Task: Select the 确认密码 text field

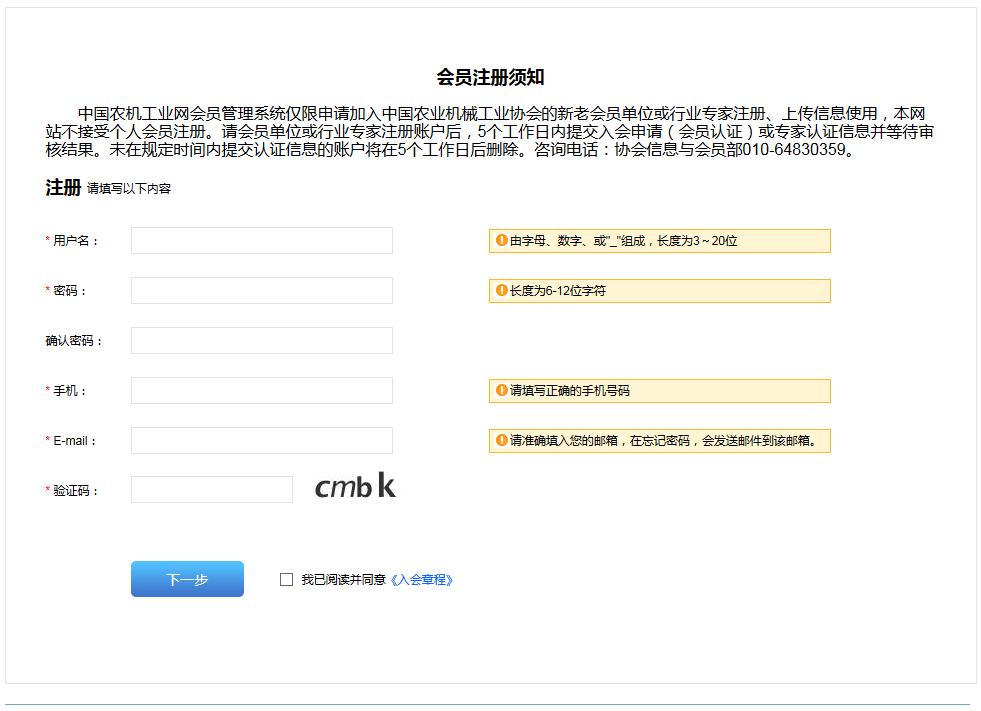Action: (x=261, y=341)
